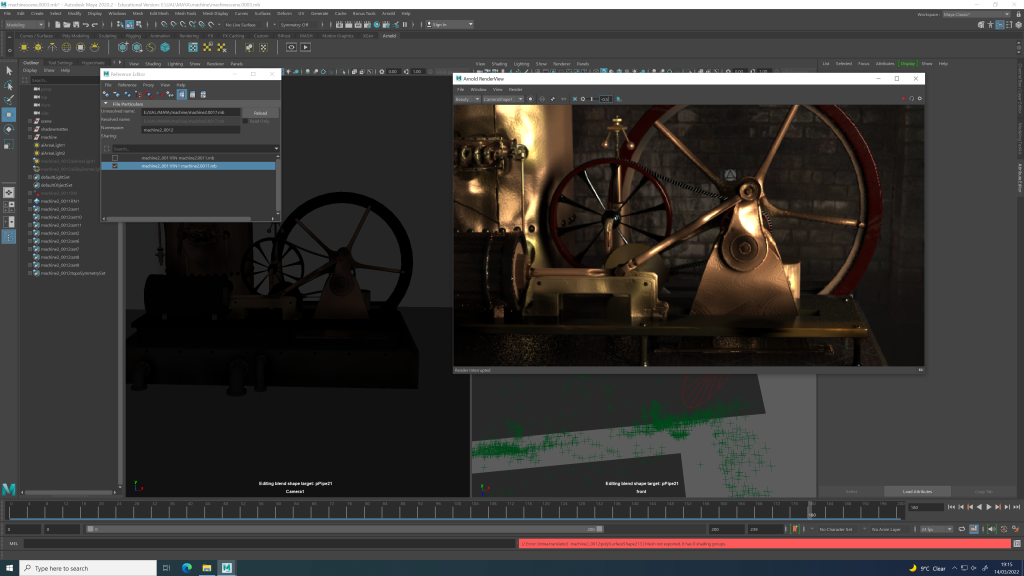This screenshot has height=576, width=1024.
Task: Toggle the four-pane layout button in the toolbox
Action: click(8, 207)
